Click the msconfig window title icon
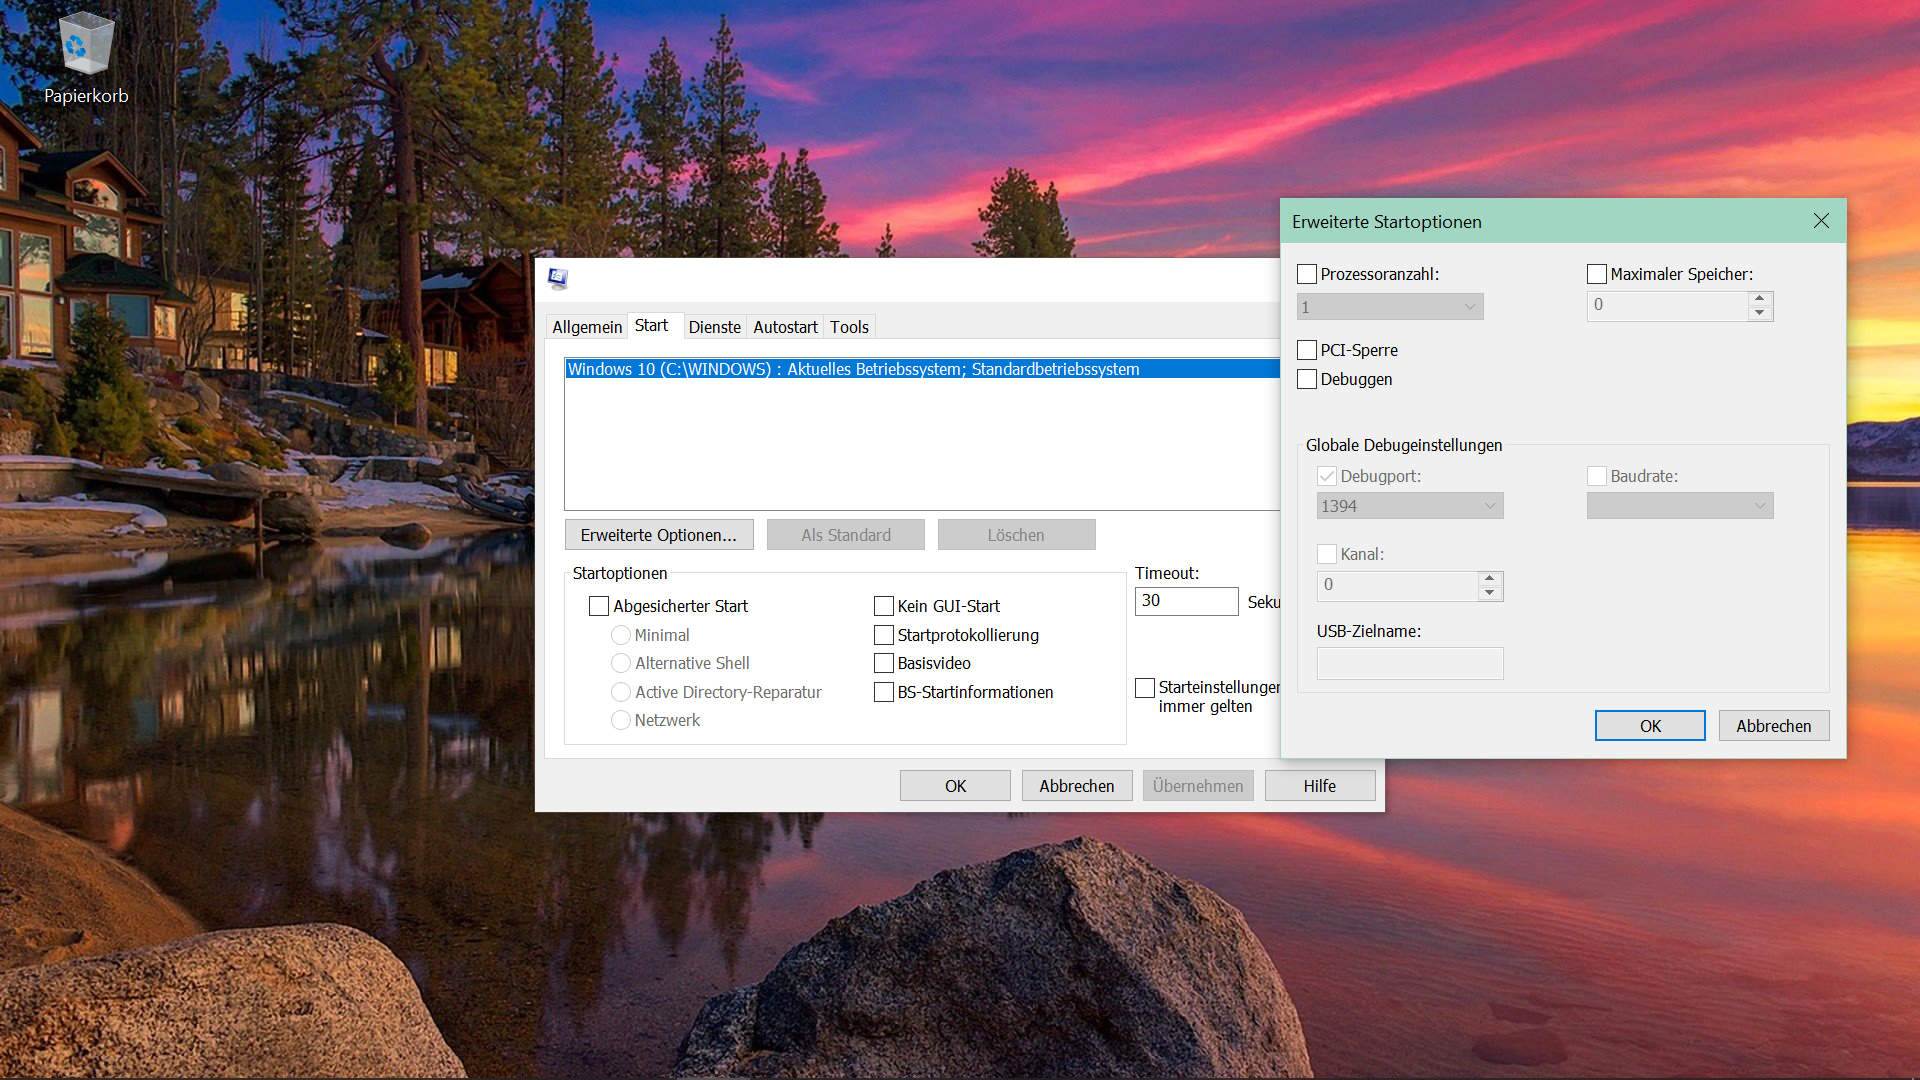The width and height of the screenshot is (1920, 1080). tap(558, 279)
